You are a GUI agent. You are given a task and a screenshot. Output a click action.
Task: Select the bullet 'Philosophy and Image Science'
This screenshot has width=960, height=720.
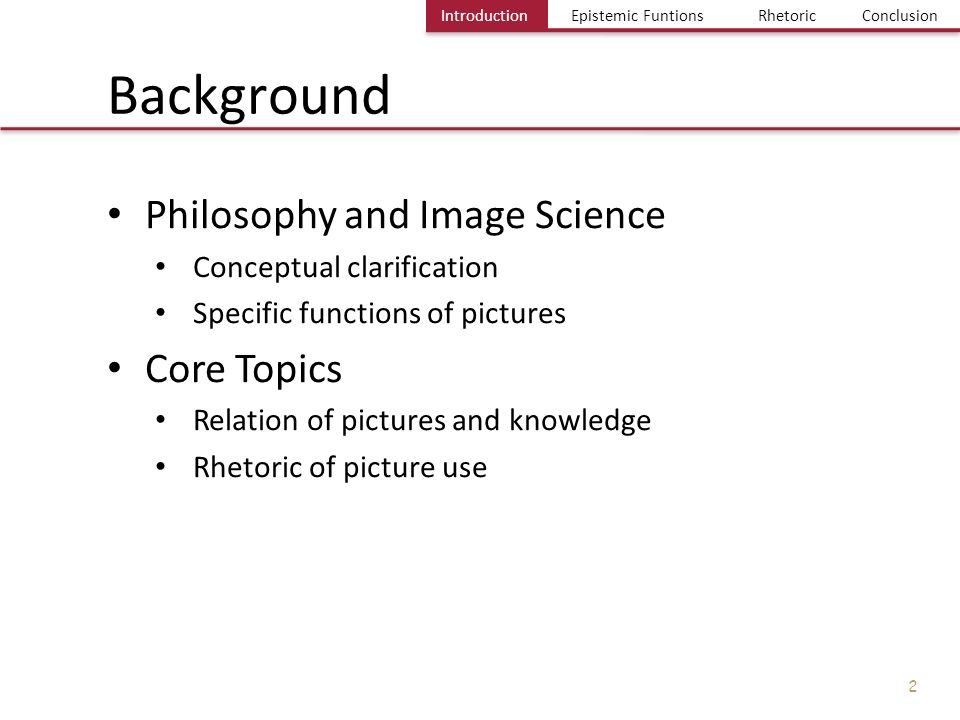click(405, 215)
